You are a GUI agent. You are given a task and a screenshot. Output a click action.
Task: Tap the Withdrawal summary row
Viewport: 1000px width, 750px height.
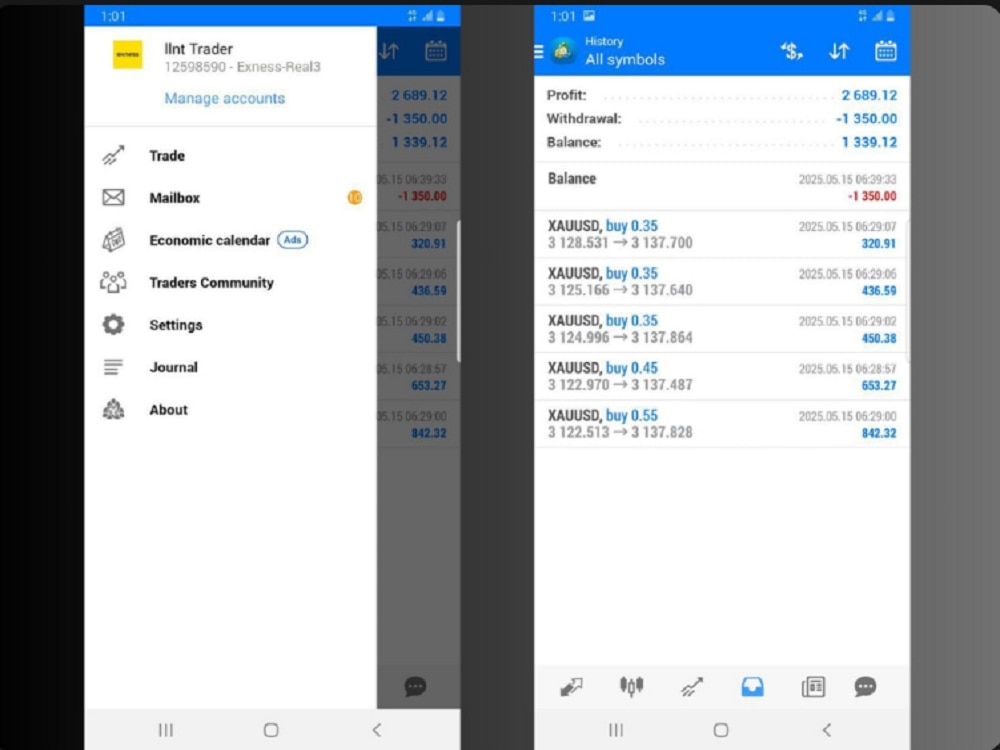point(722,119)
